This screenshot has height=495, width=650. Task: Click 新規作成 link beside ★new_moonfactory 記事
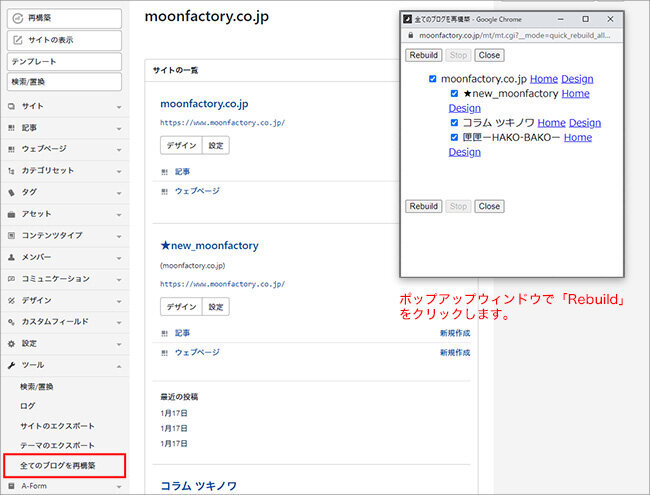455,333
